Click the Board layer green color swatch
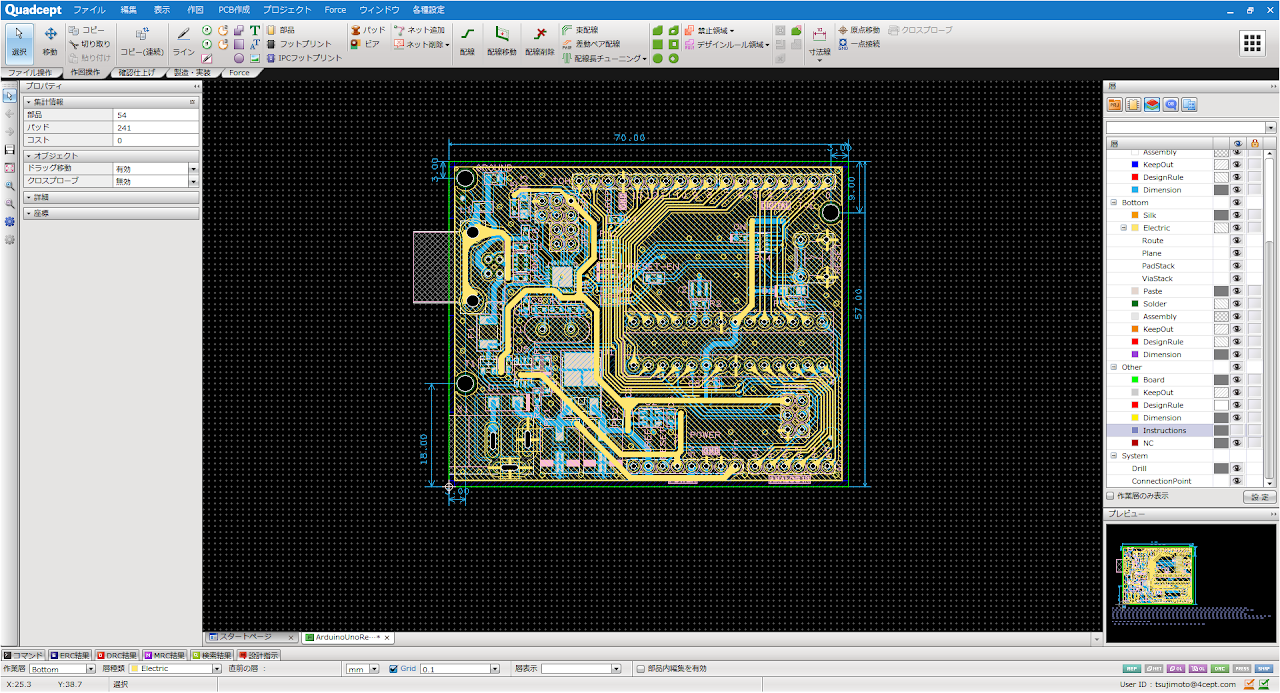 (x=1134, y=380)
